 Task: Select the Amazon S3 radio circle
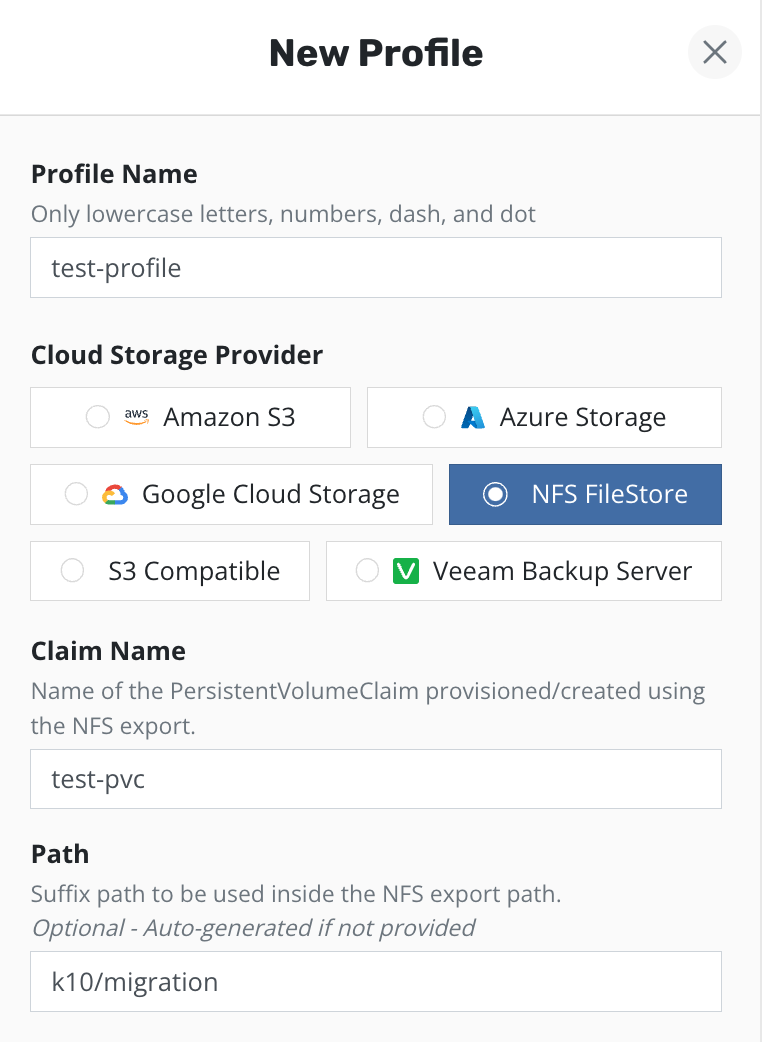click(97, 417)
